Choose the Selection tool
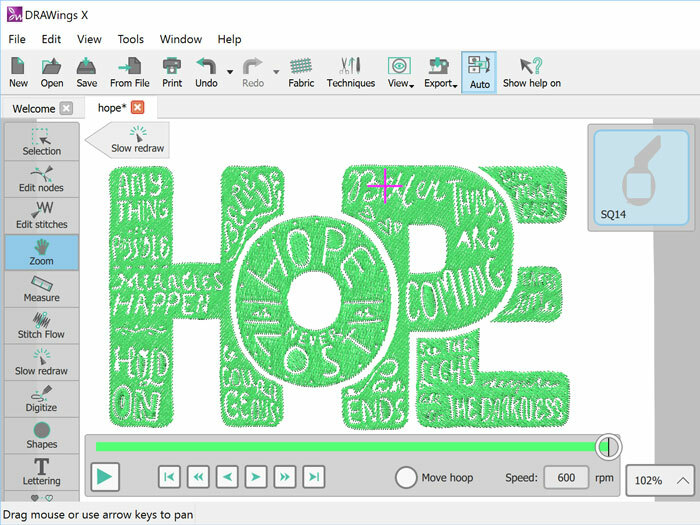The height and width of the screenshot is (525, 700). pyautogui.click(x=42, y=142)
